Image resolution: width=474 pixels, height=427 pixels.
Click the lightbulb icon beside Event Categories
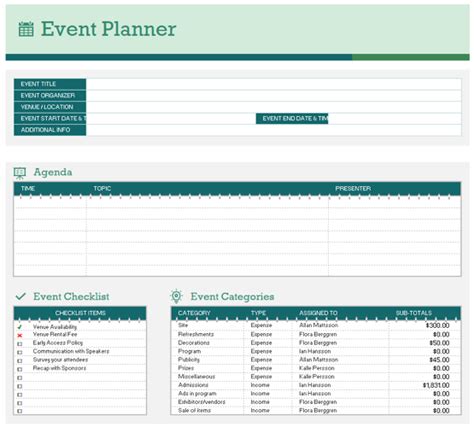click(176, 296)
